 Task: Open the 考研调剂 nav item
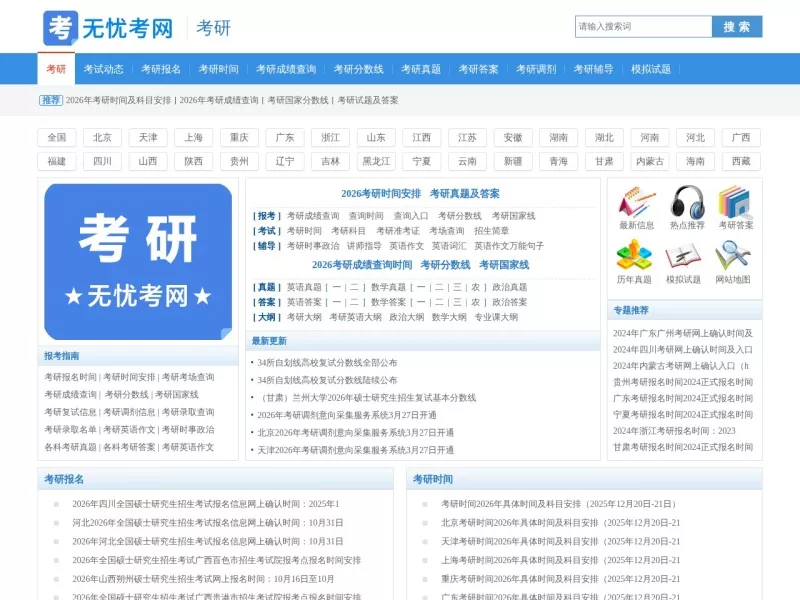536,69
